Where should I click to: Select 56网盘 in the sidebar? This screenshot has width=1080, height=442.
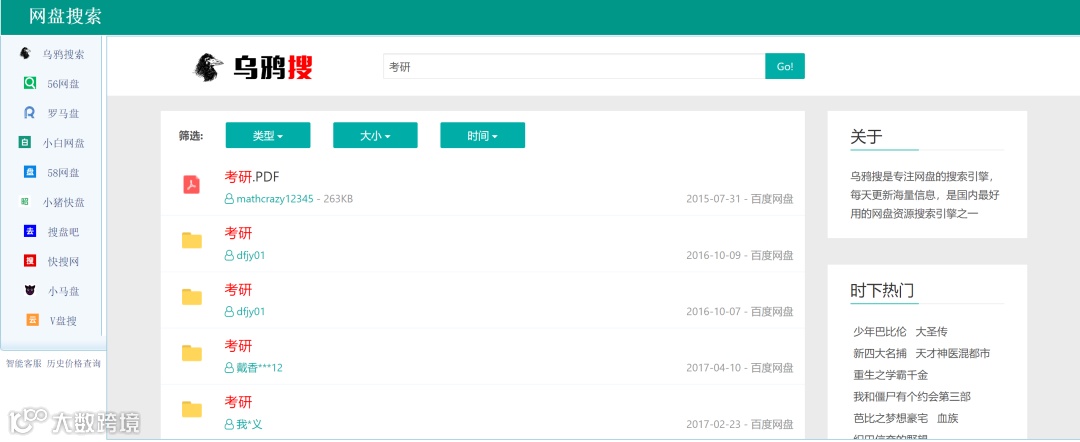click(63, 84)
